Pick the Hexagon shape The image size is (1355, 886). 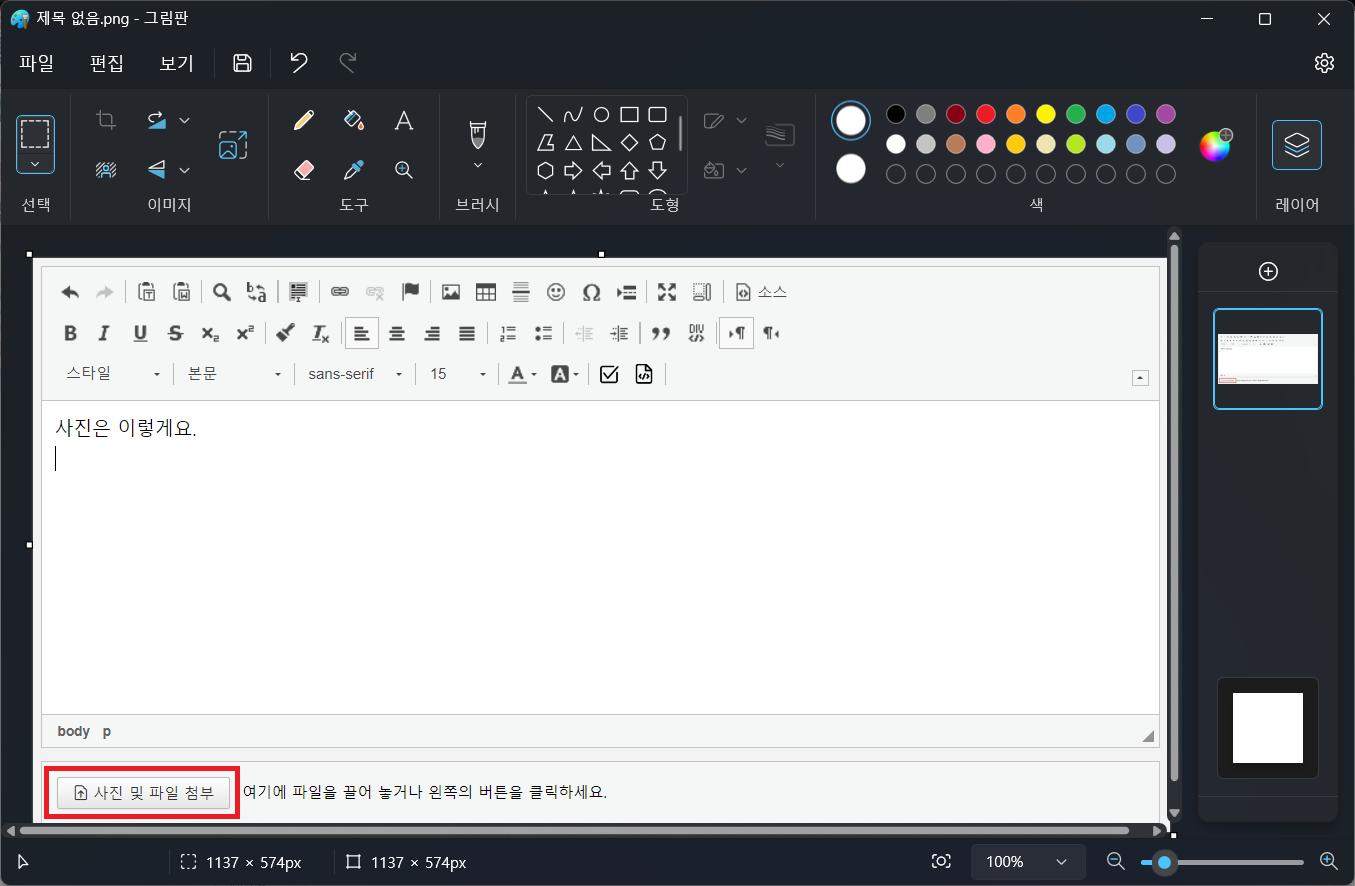point(545,170)
